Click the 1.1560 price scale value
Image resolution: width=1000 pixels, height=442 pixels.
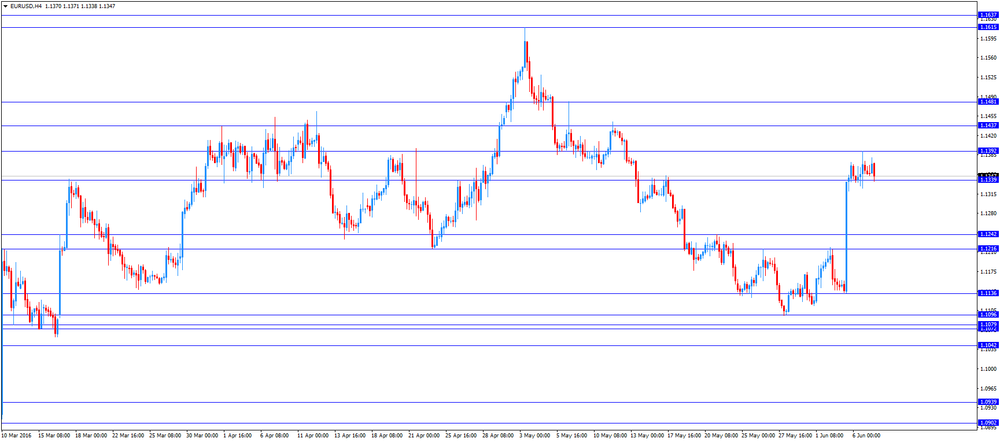point(988,58)
